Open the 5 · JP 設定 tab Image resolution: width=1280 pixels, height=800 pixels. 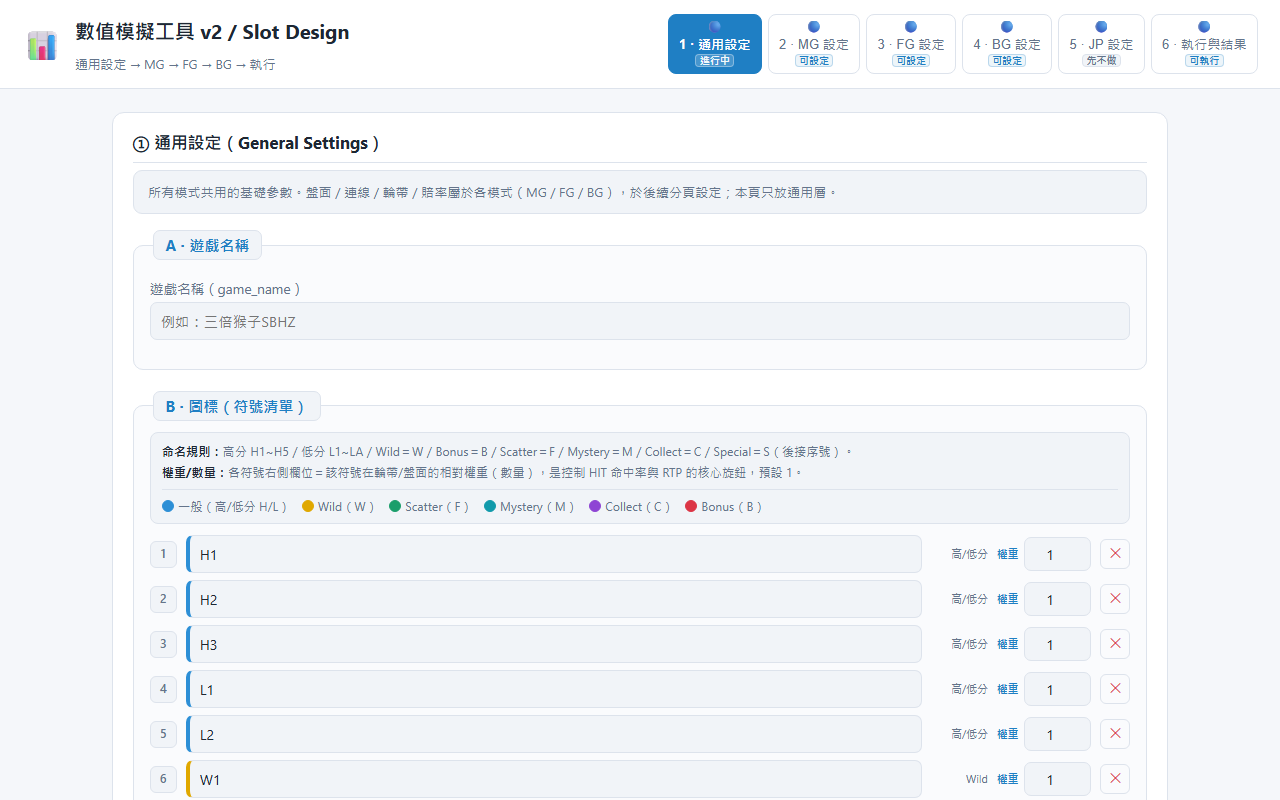pyautogui.click(x=1101, y=44)
